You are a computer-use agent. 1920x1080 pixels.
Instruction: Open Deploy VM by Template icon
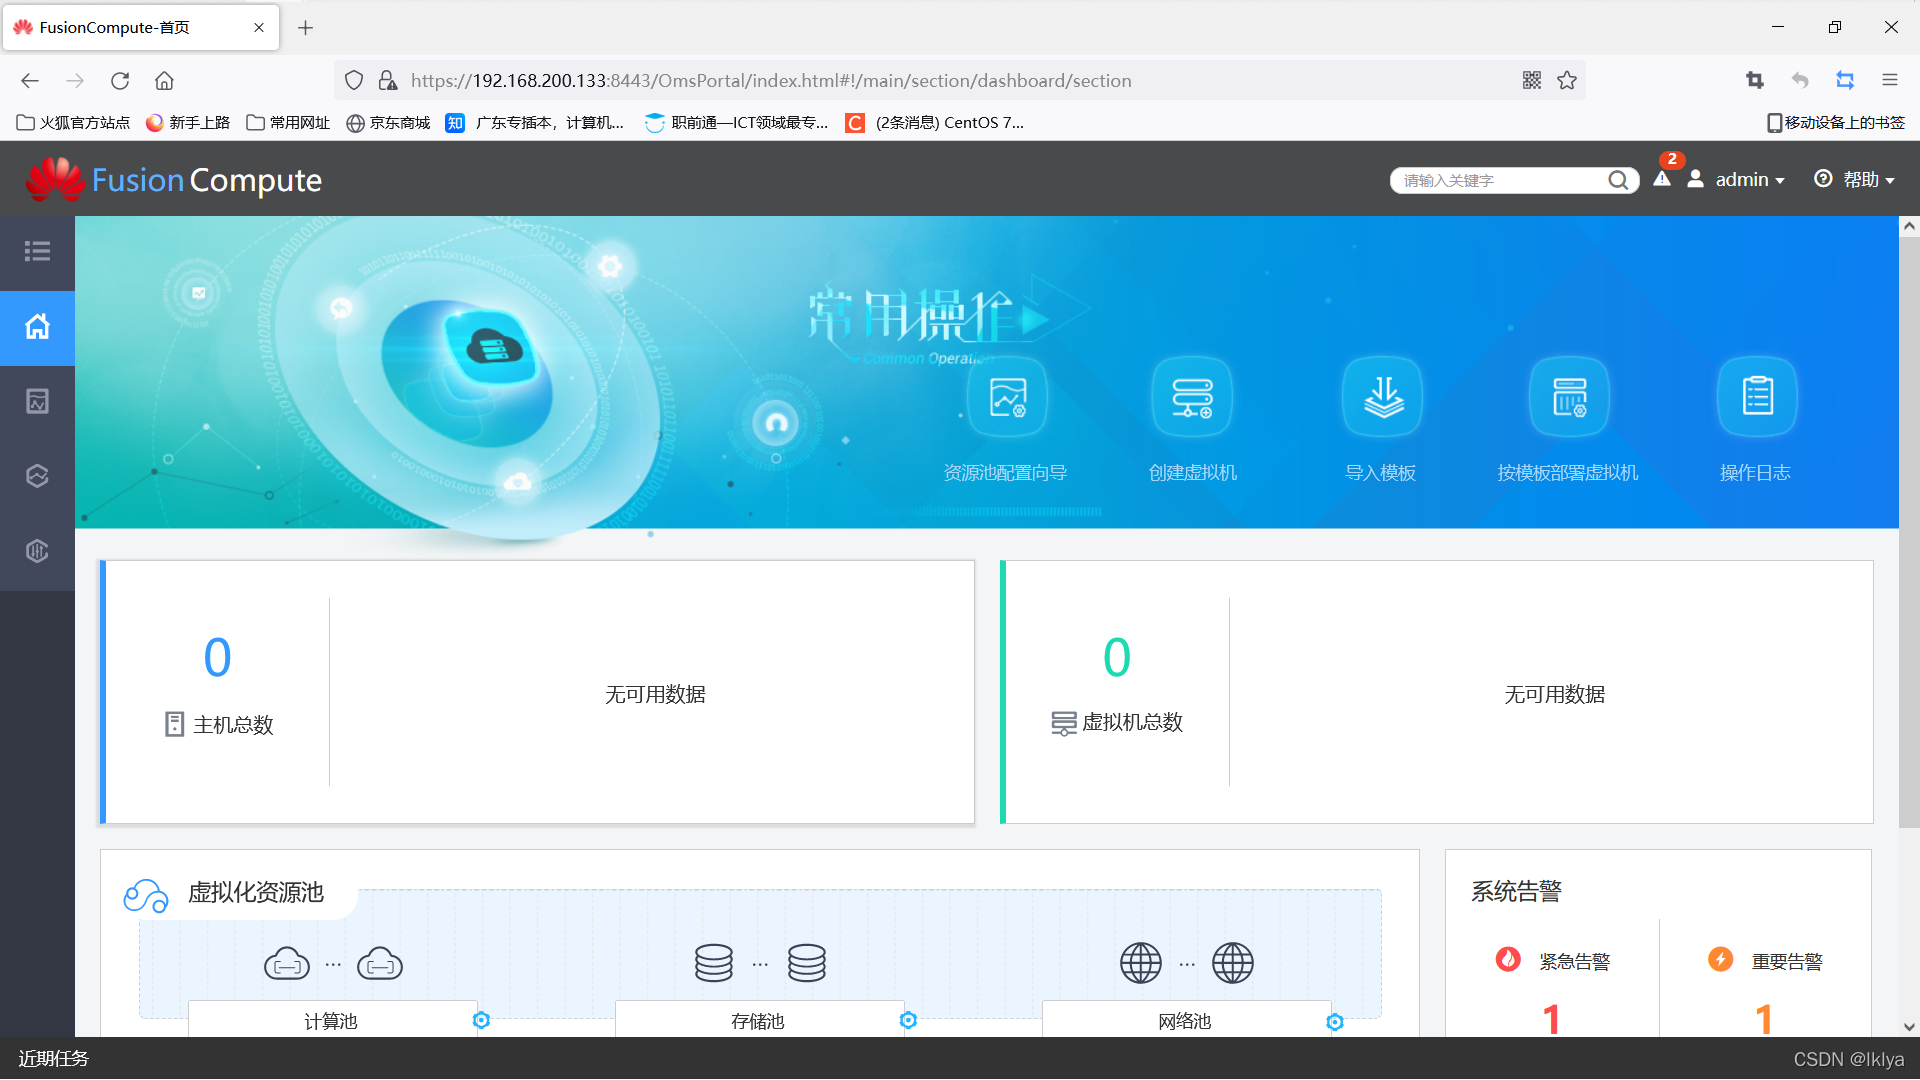pos(1568,398)
